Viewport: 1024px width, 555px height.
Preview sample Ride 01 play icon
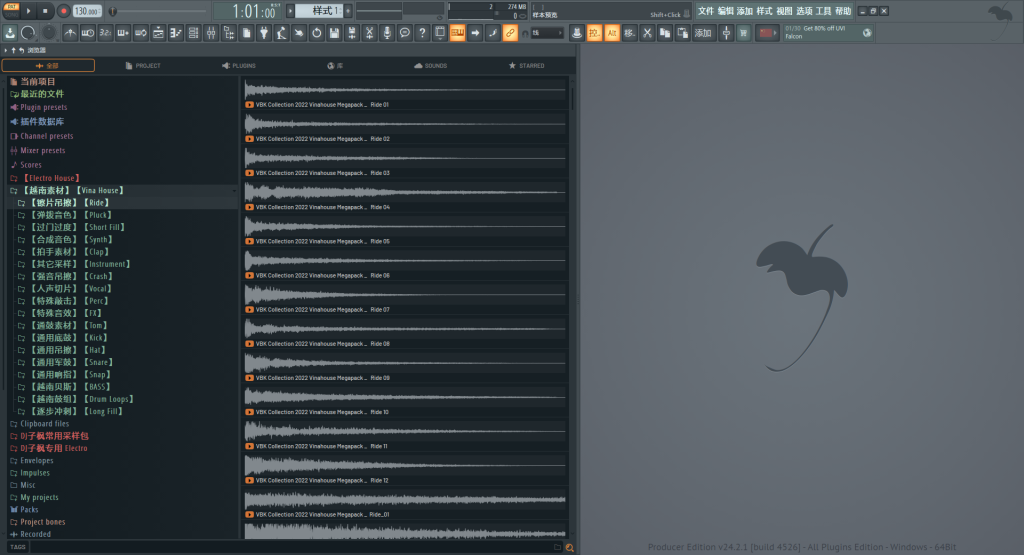click(x=249, y=104)
